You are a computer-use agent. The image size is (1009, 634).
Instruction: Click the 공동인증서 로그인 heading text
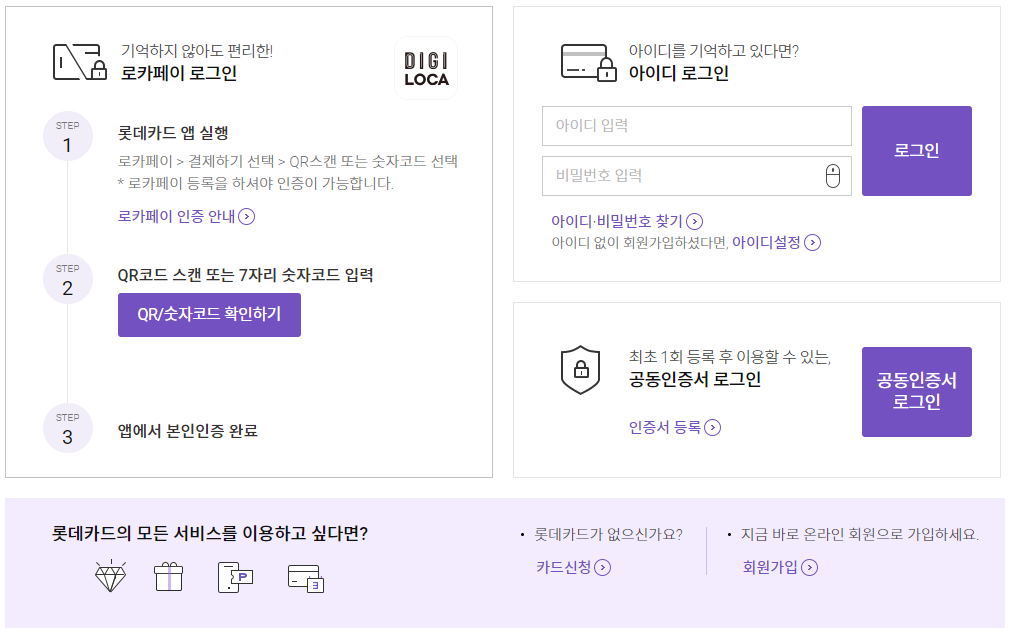[x=695, y=379]
